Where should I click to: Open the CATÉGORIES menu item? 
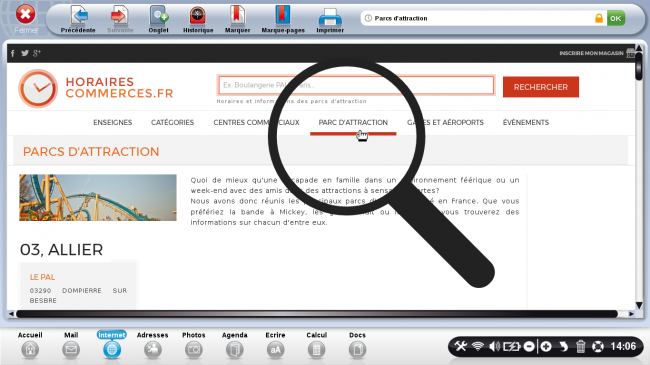click(x=172, y=122)
